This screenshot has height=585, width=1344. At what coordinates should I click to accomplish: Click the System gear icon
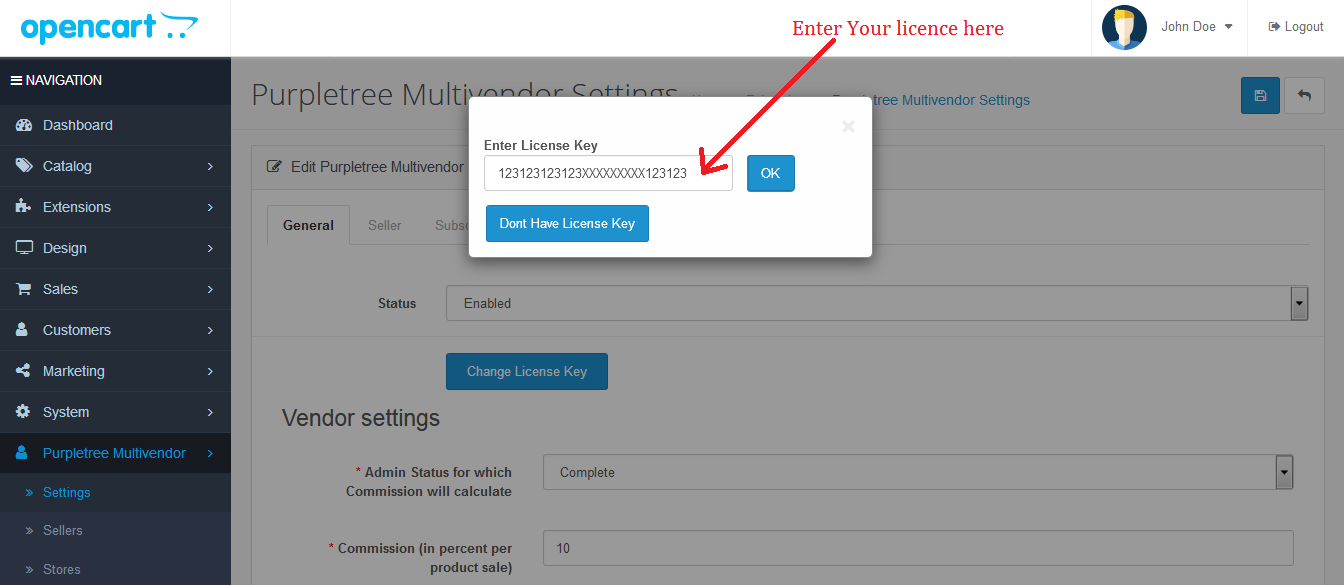23,412
